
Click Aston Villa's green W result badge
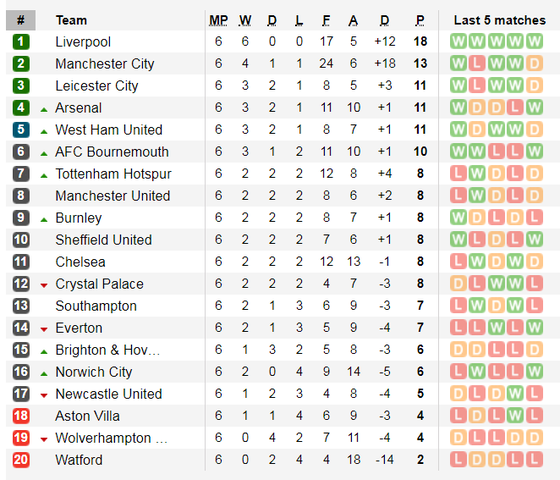[515, 416]
